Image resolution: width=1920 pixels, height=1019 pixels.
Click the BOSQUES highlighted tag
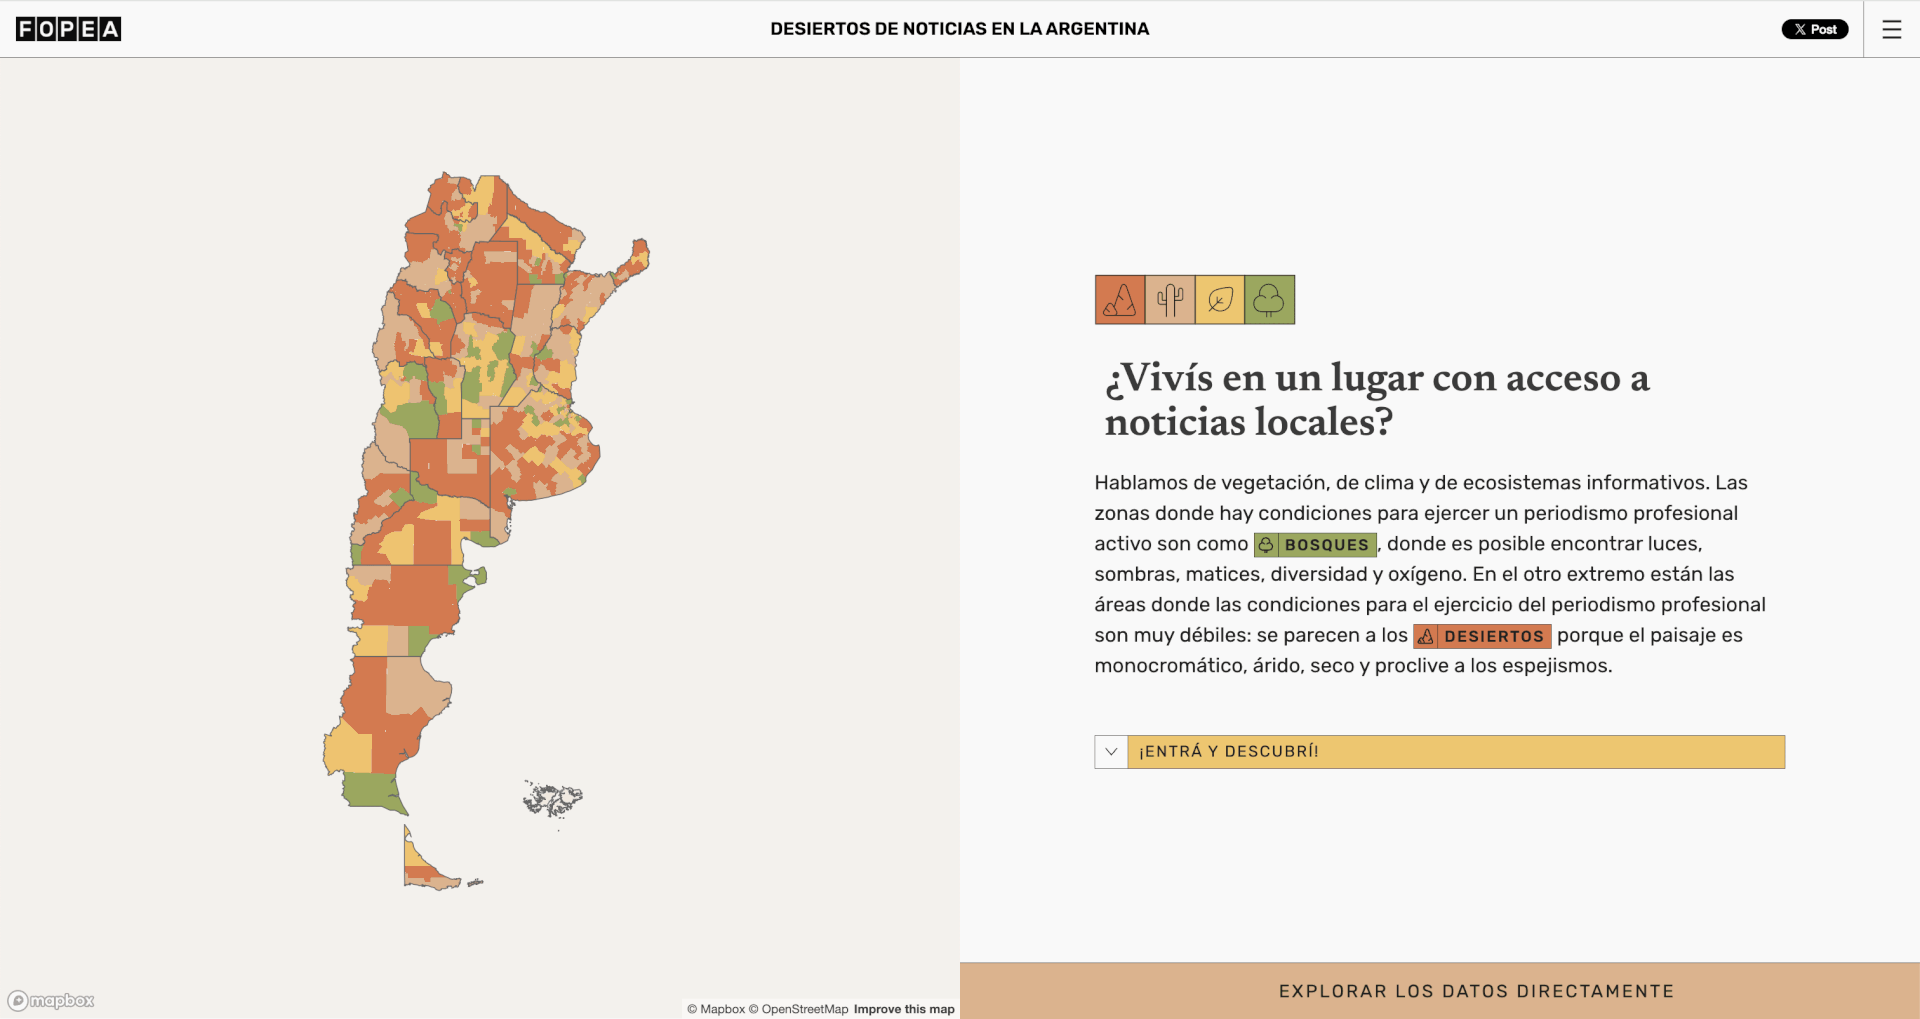pyautogui.click(x=1315, y=544)
